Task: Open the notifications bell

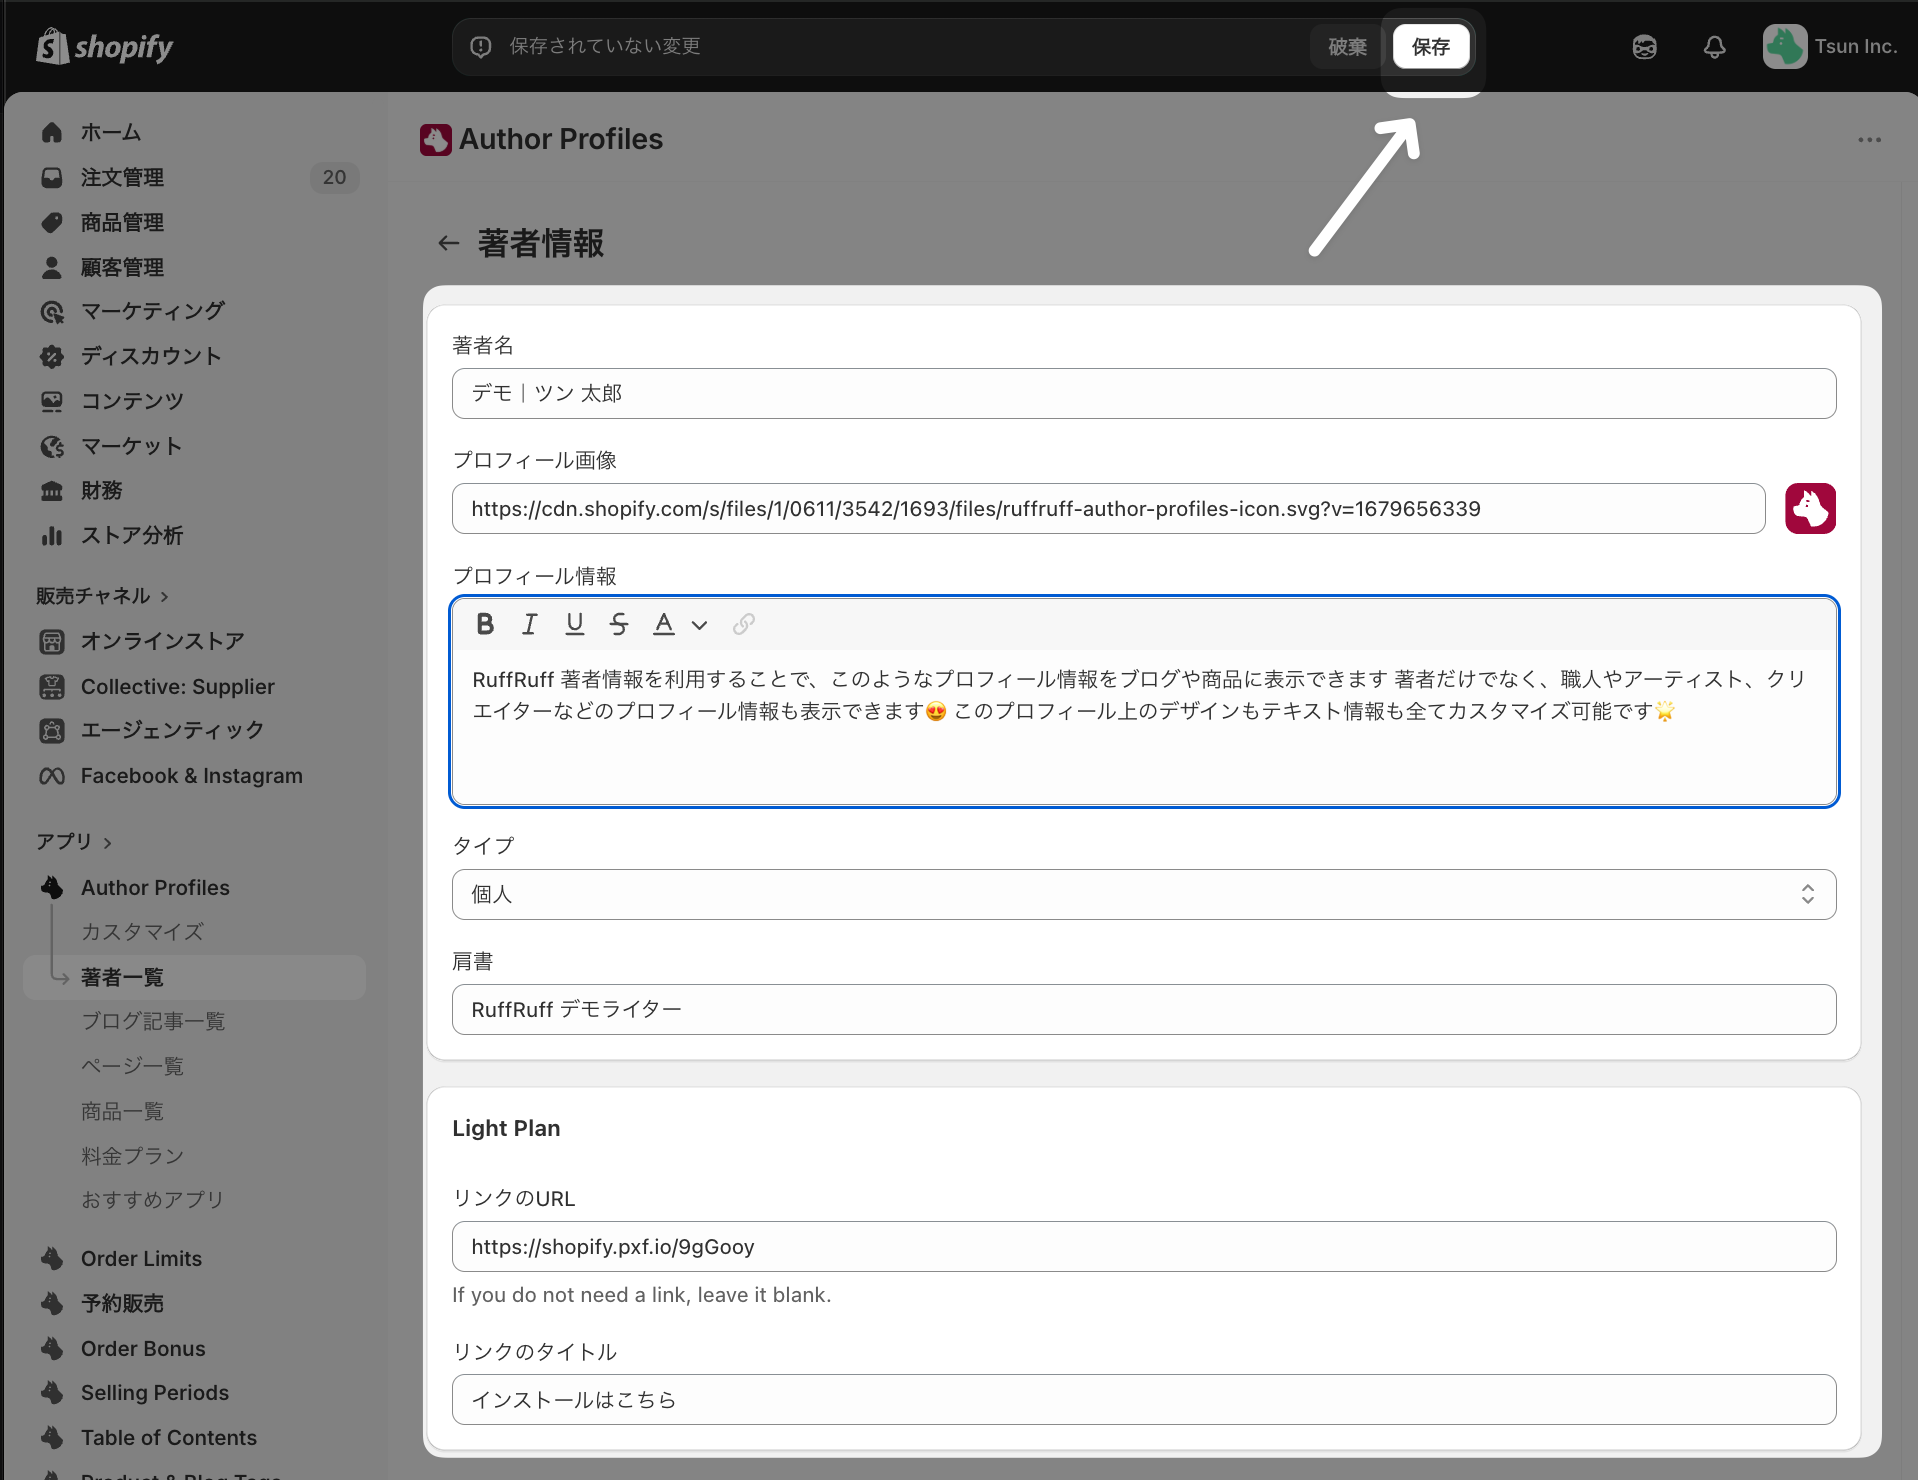Action: [x=1714, y=47]
